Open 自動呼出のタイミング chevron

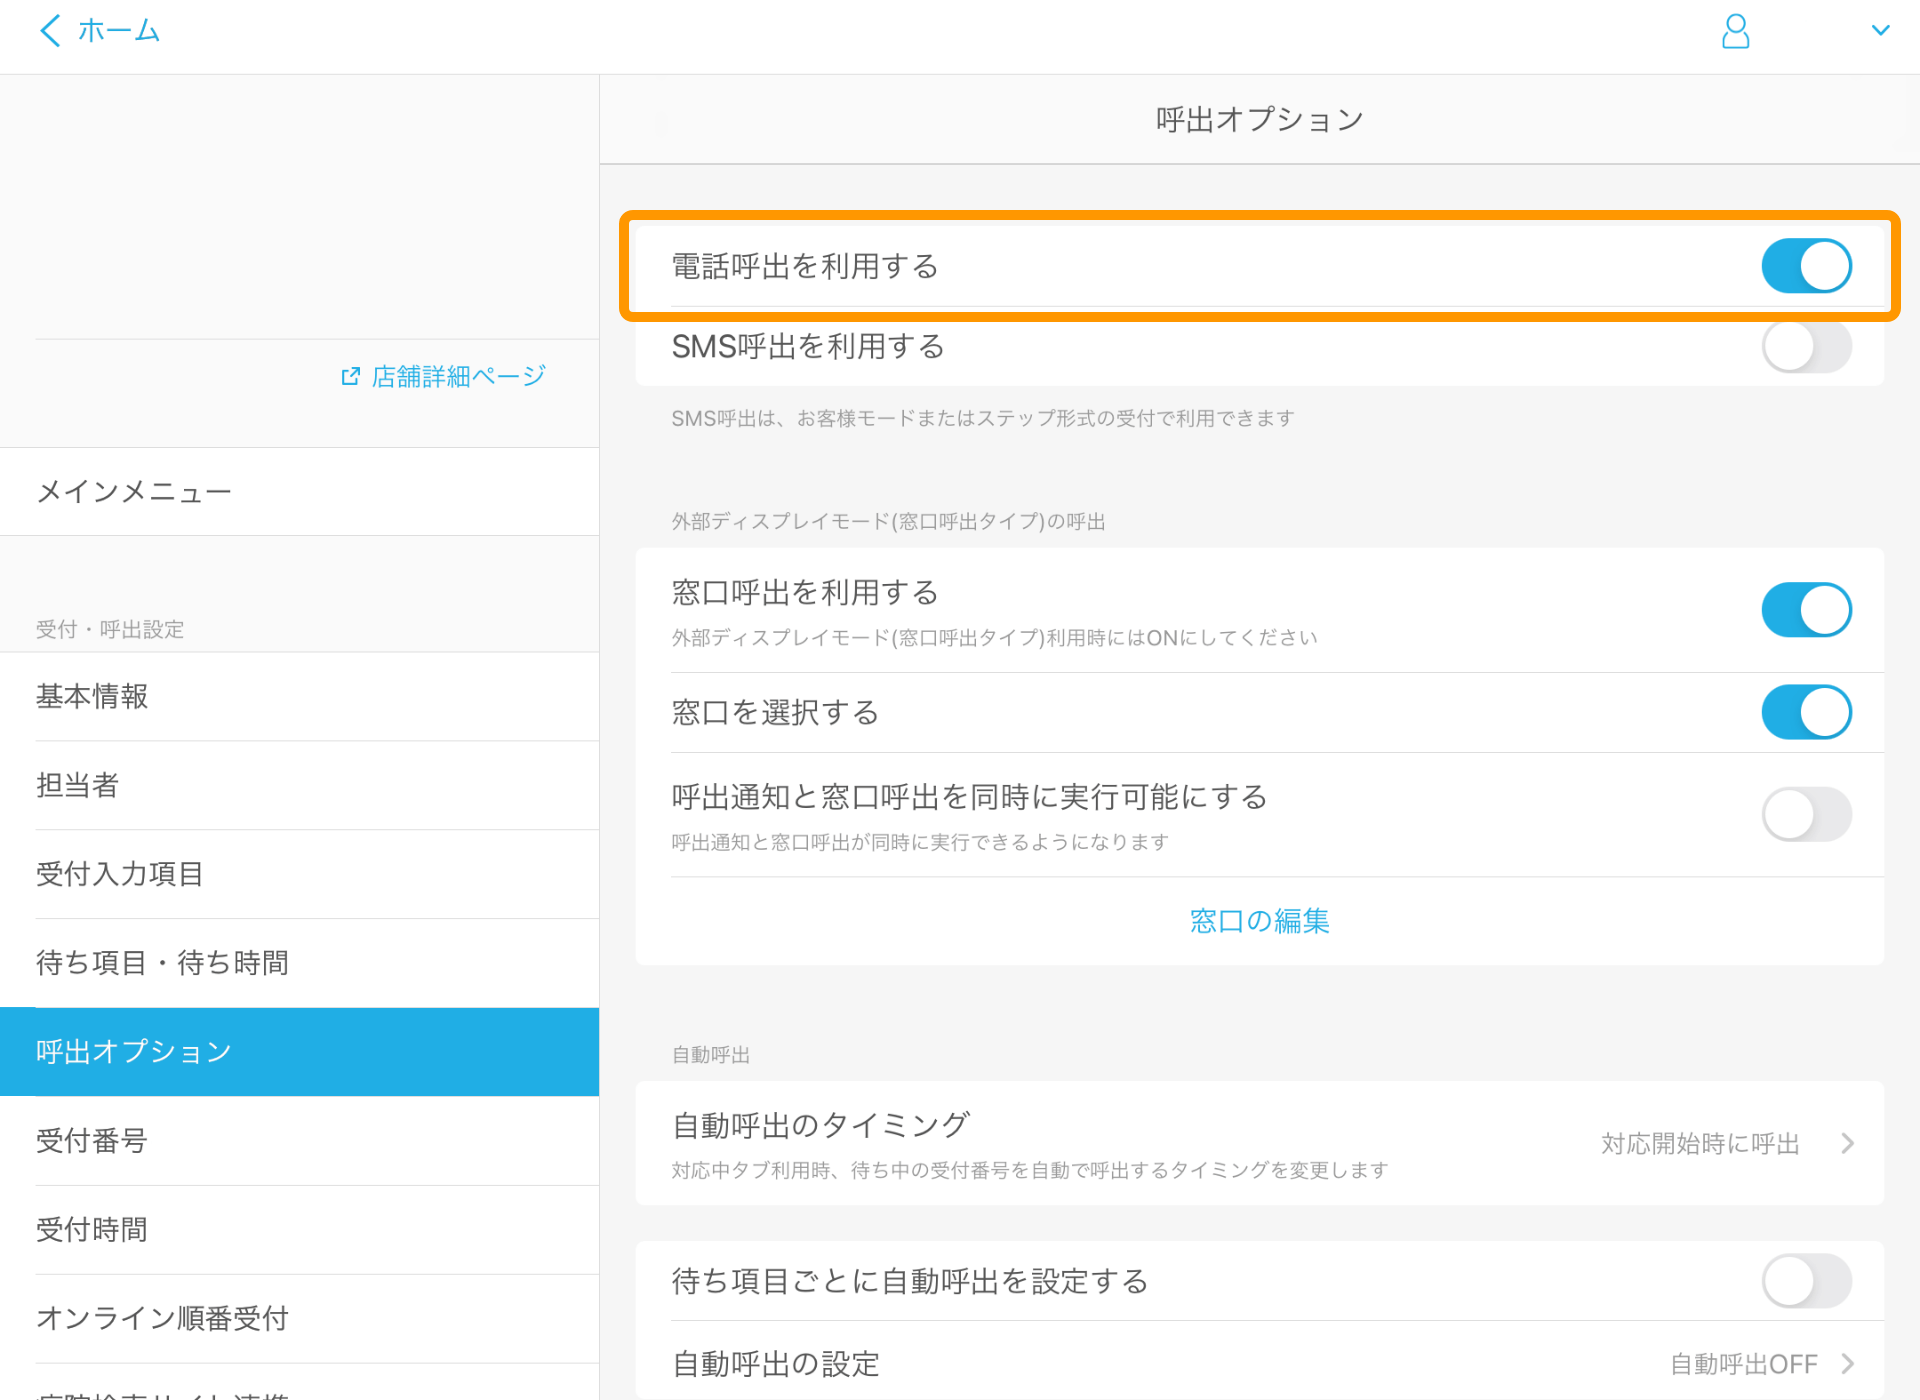tap(1847, 1143)
